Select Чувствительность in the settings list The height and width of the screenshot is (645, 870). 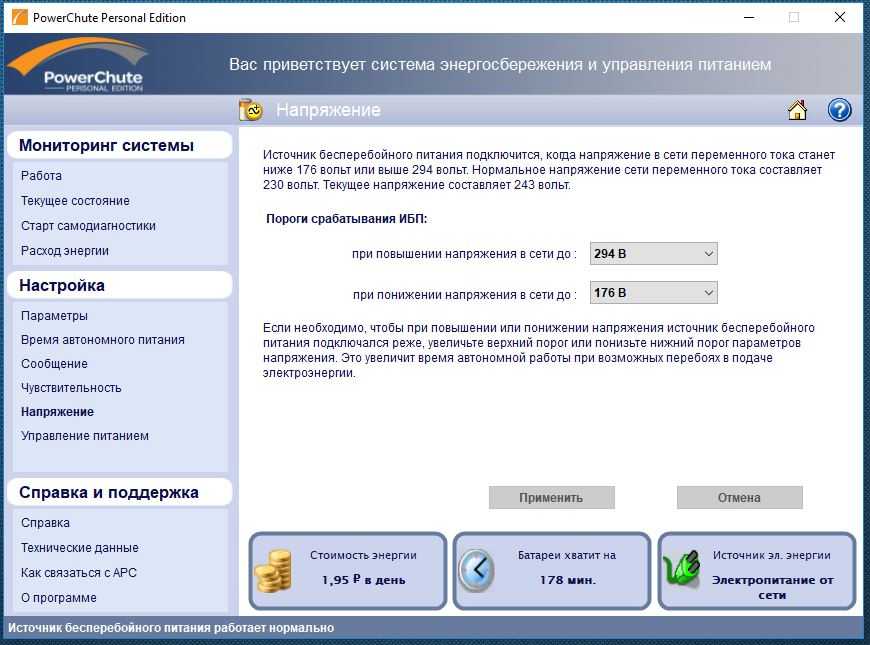coord(71,388)
